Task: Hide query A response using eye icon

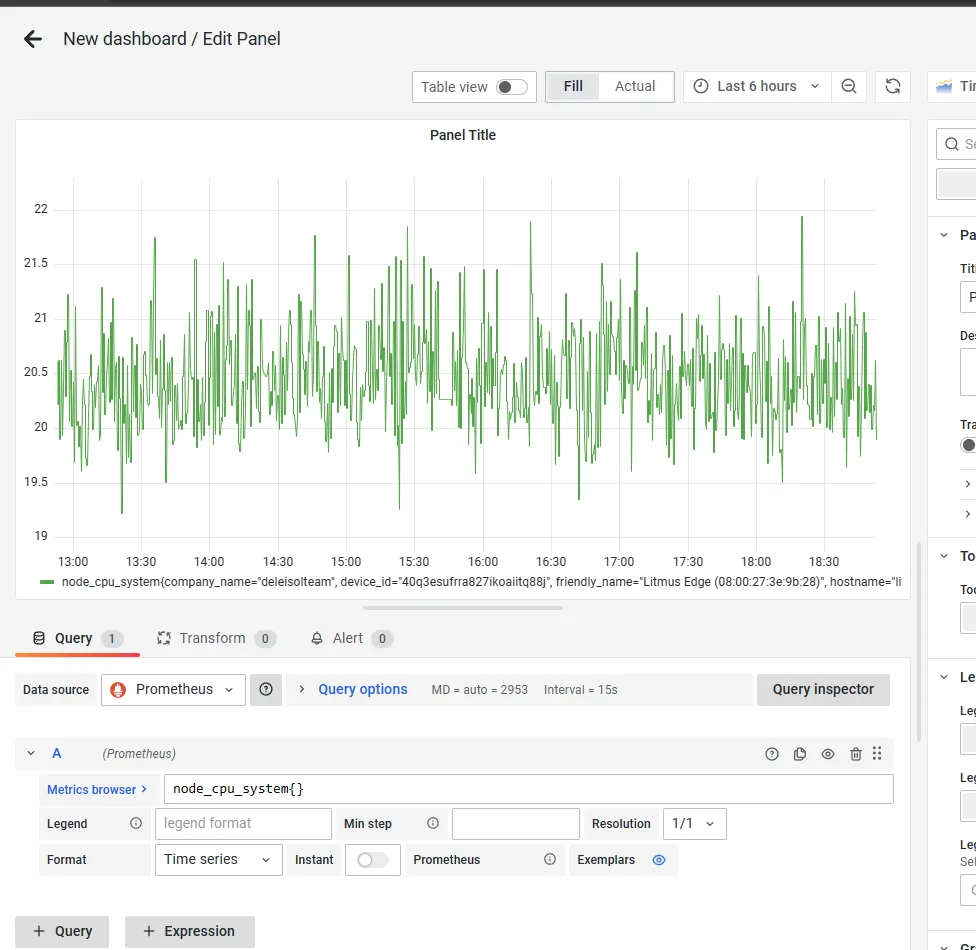Action: 828,754
